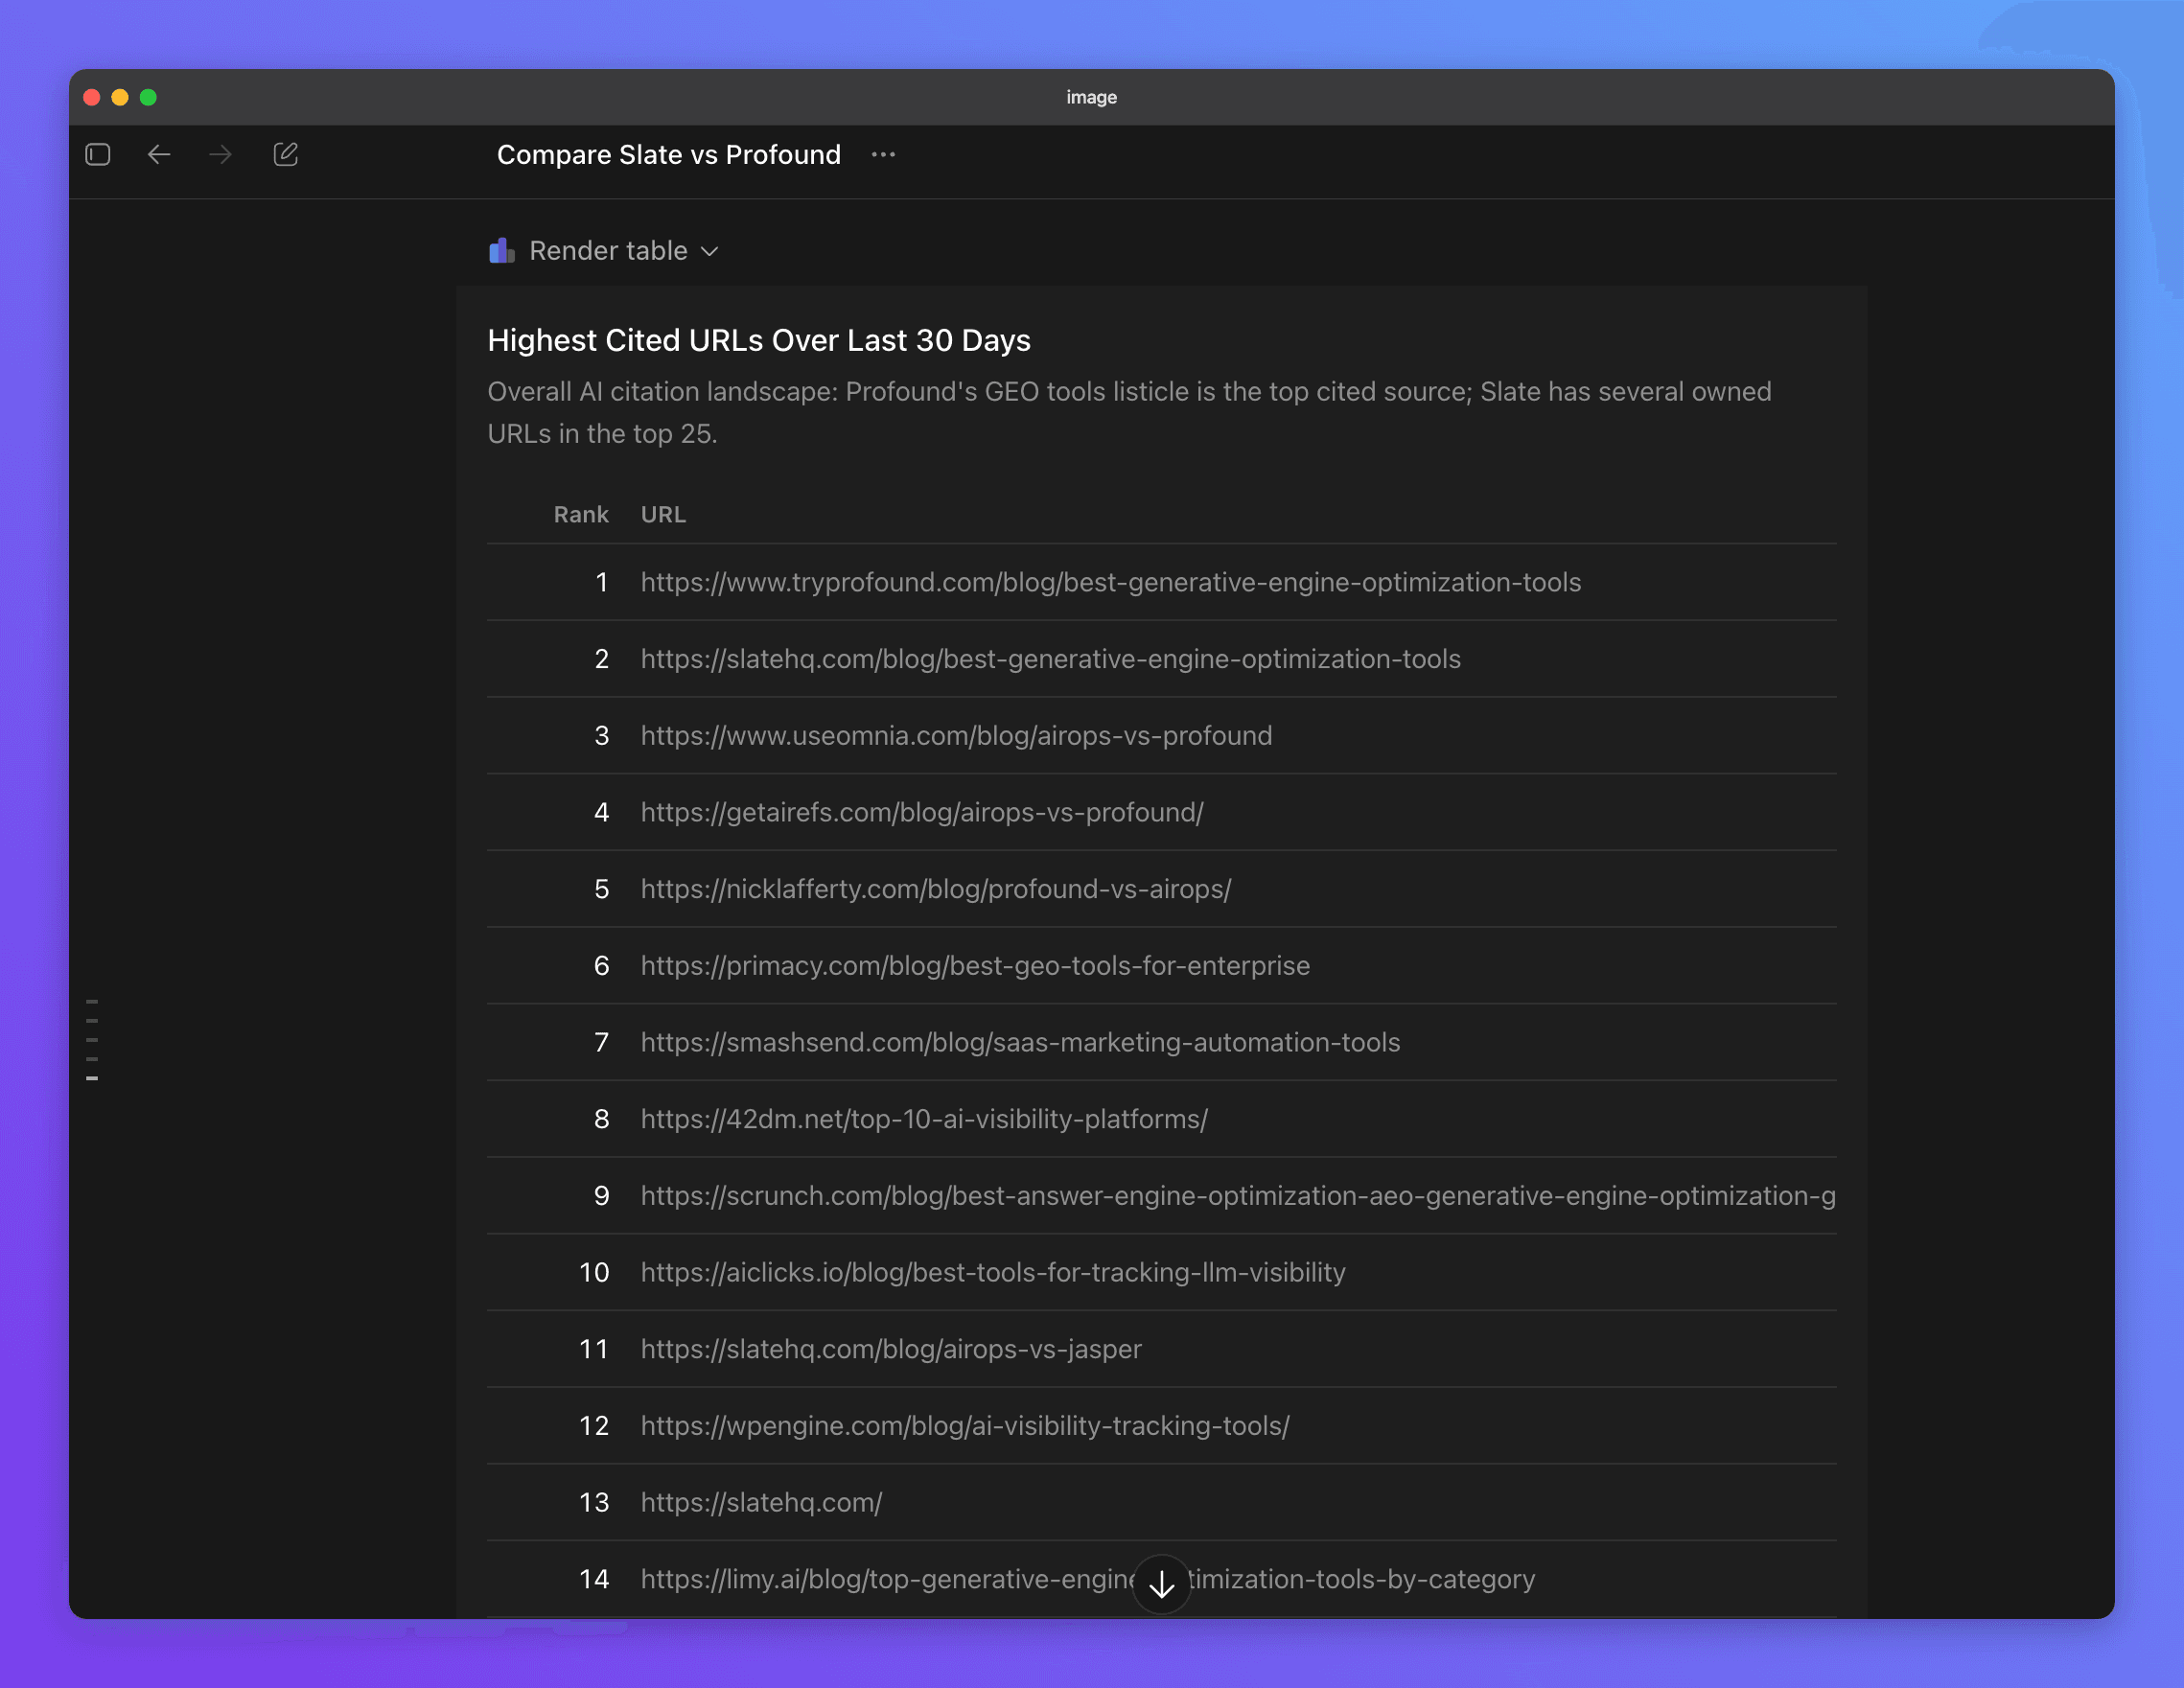Open the three-dot options menu
The width and height of the screenshot is (2184, 1688).
[883, 154]
